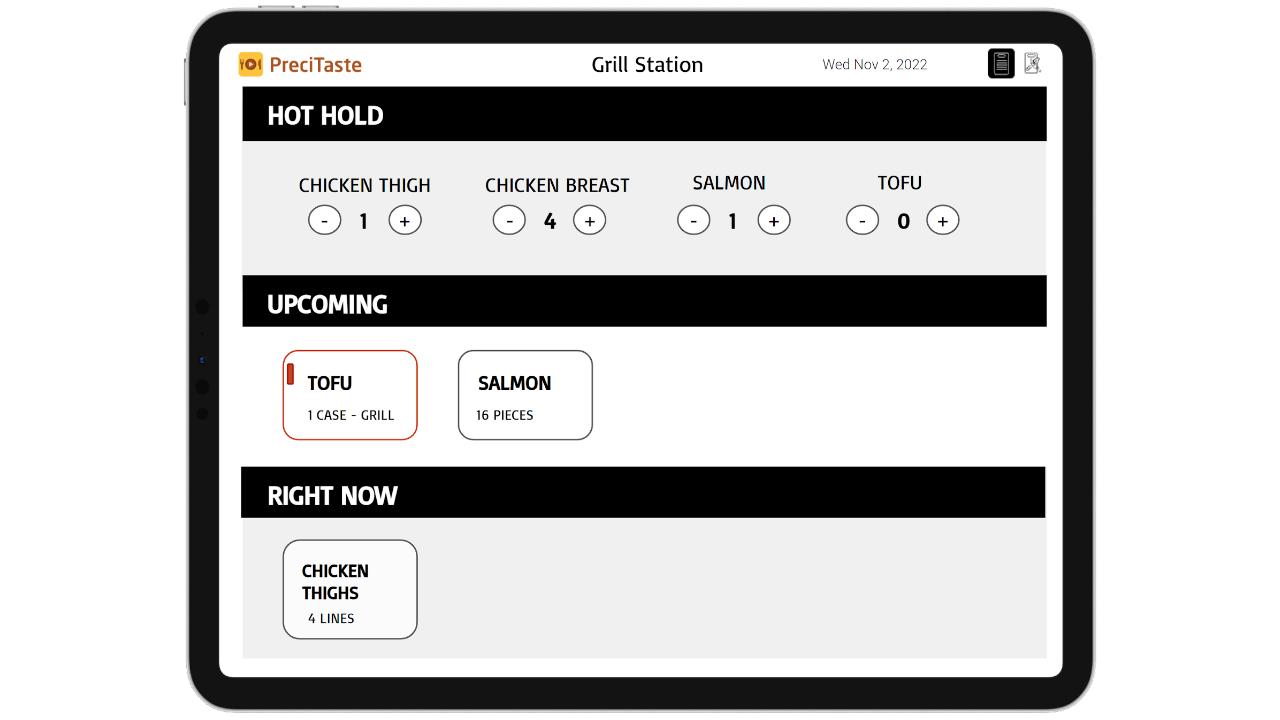The height and width of the screenshot is (720, 1280).
Task: Select the Salmon 16 pieces card
Action: pos(525,395)
